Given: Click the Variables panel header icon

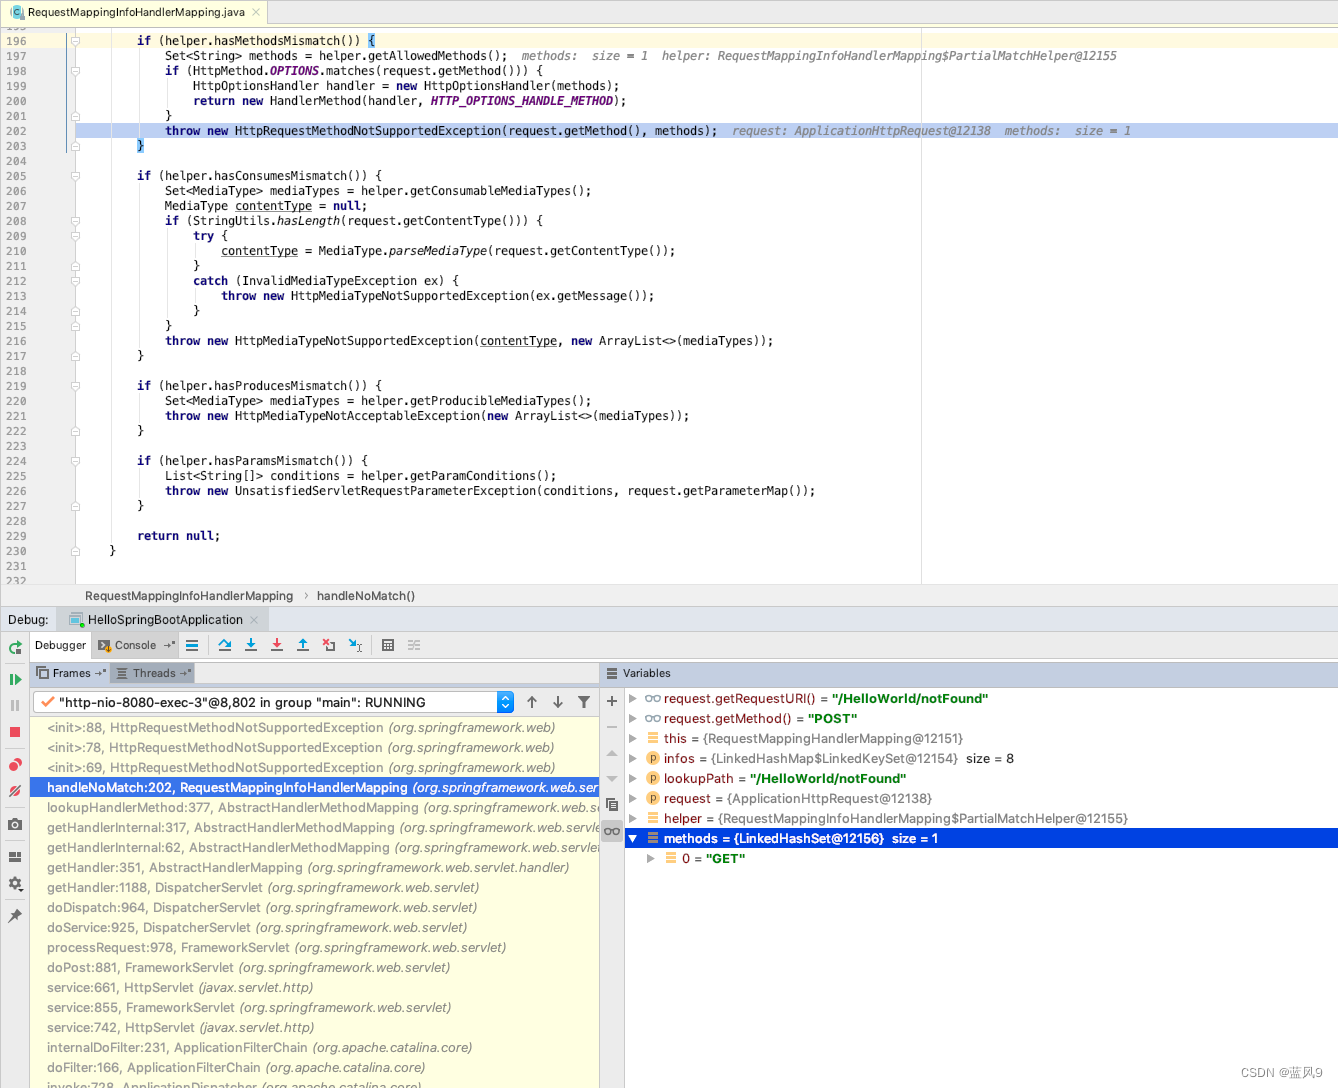Looking at the screenshot, I should (611, 673).
